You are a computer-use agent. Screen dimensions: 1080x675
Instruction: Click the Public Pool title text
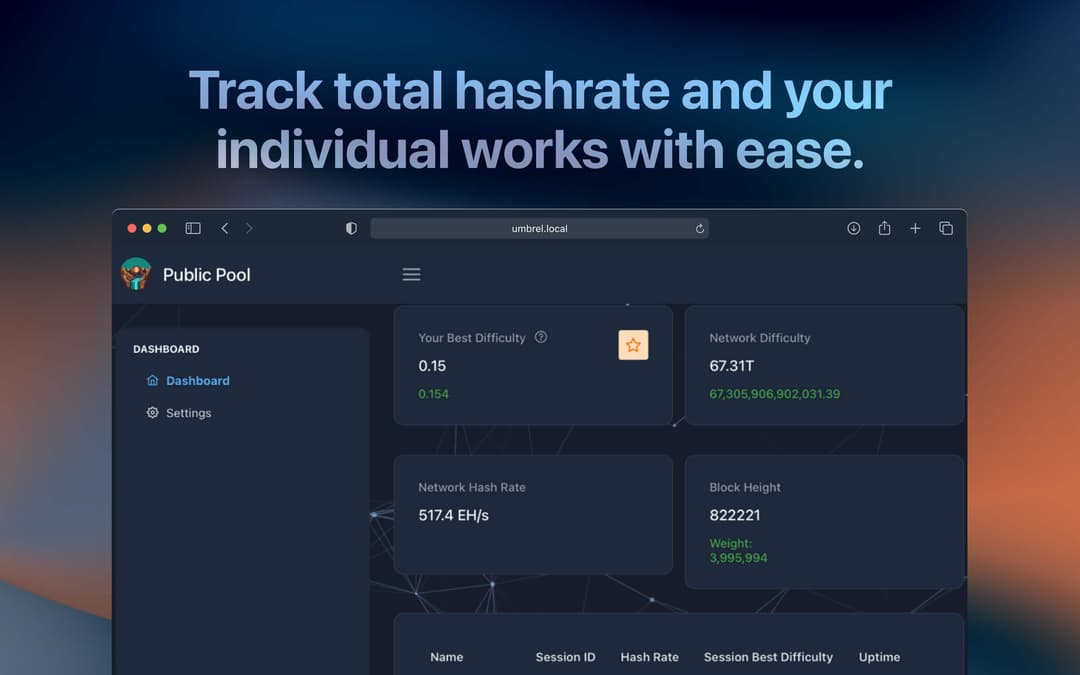(x=207, y=275)
